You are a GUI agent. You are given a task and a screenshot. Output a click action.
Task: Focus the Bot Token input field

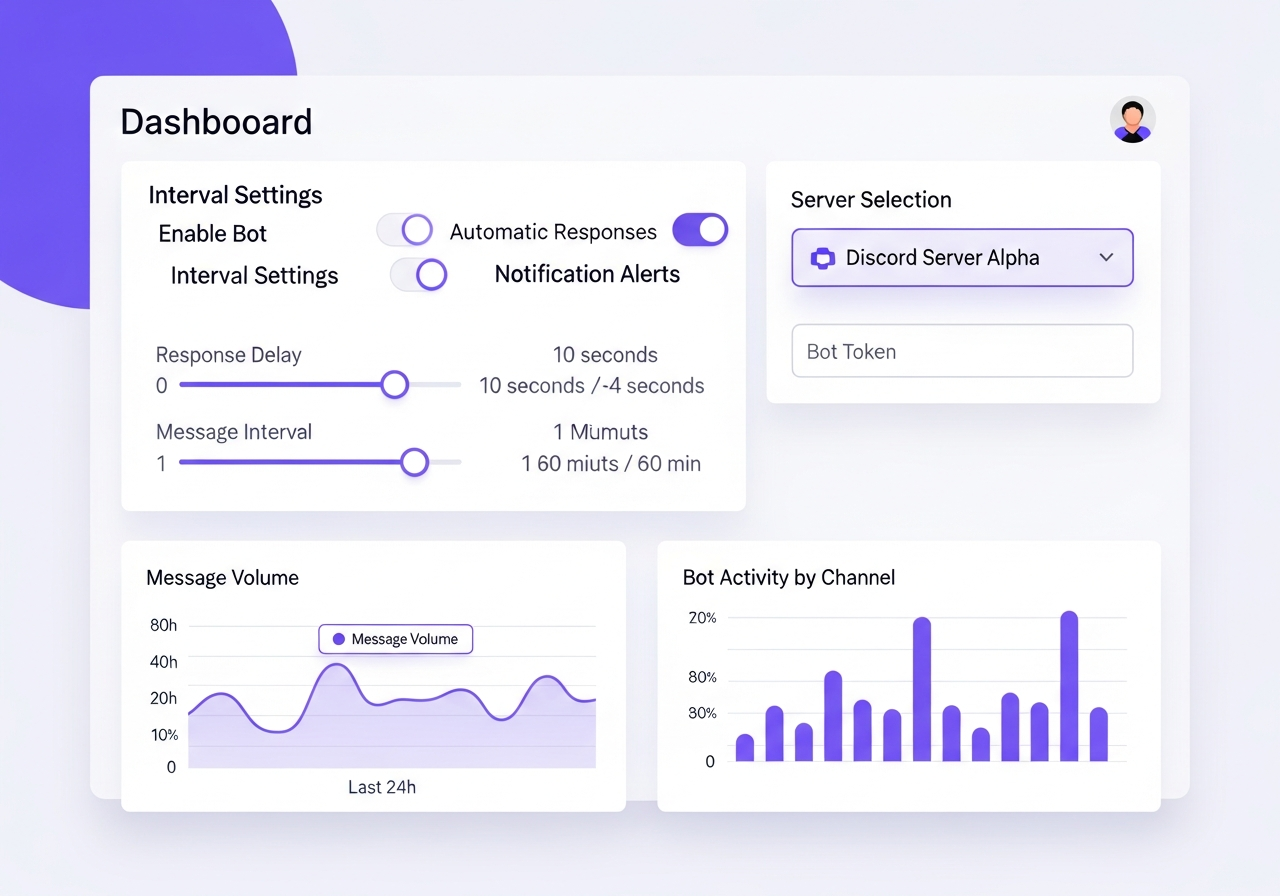961,351
